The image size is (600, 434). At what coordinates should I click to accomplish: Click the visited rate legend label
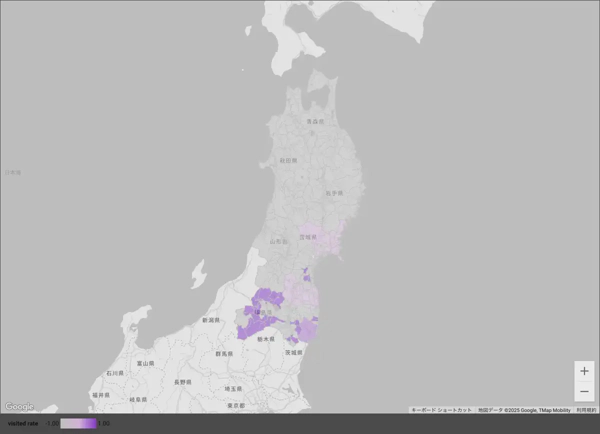23,424
